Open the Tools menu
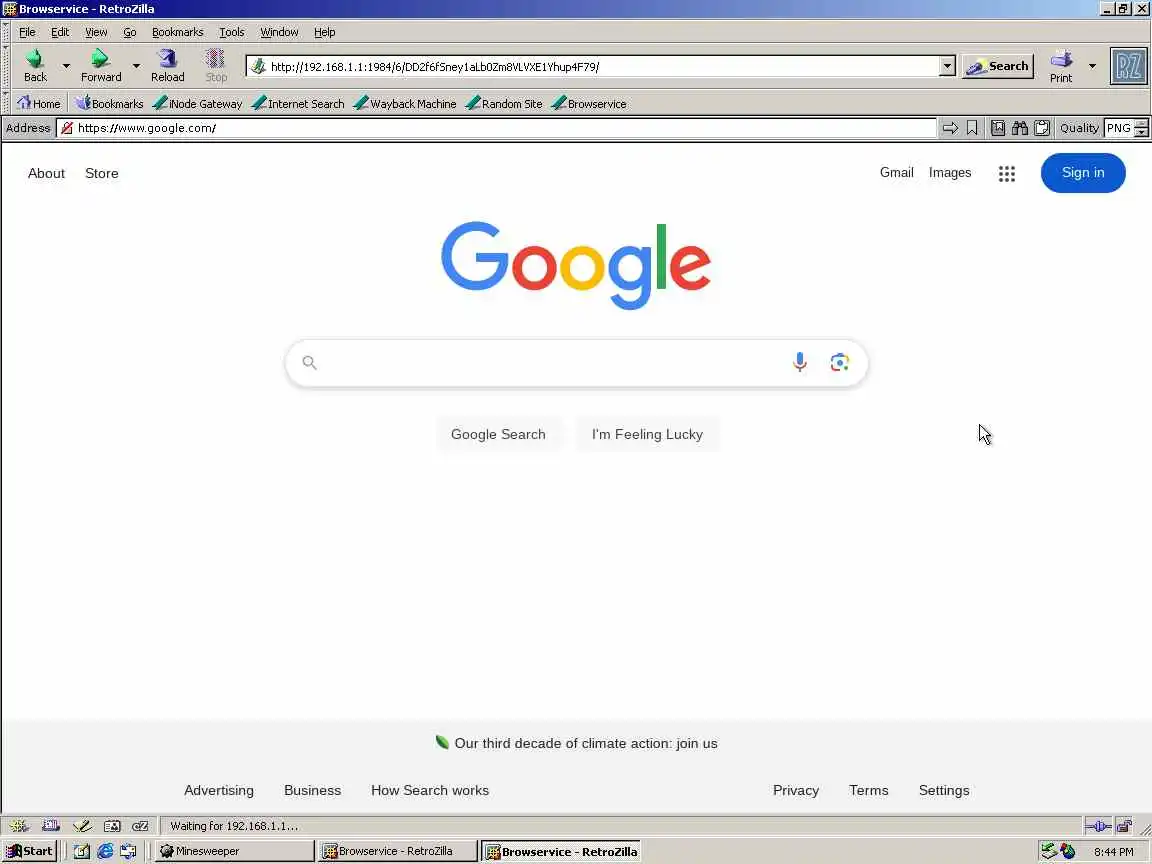Screen dimensions: 1152x864 (231, 32)
